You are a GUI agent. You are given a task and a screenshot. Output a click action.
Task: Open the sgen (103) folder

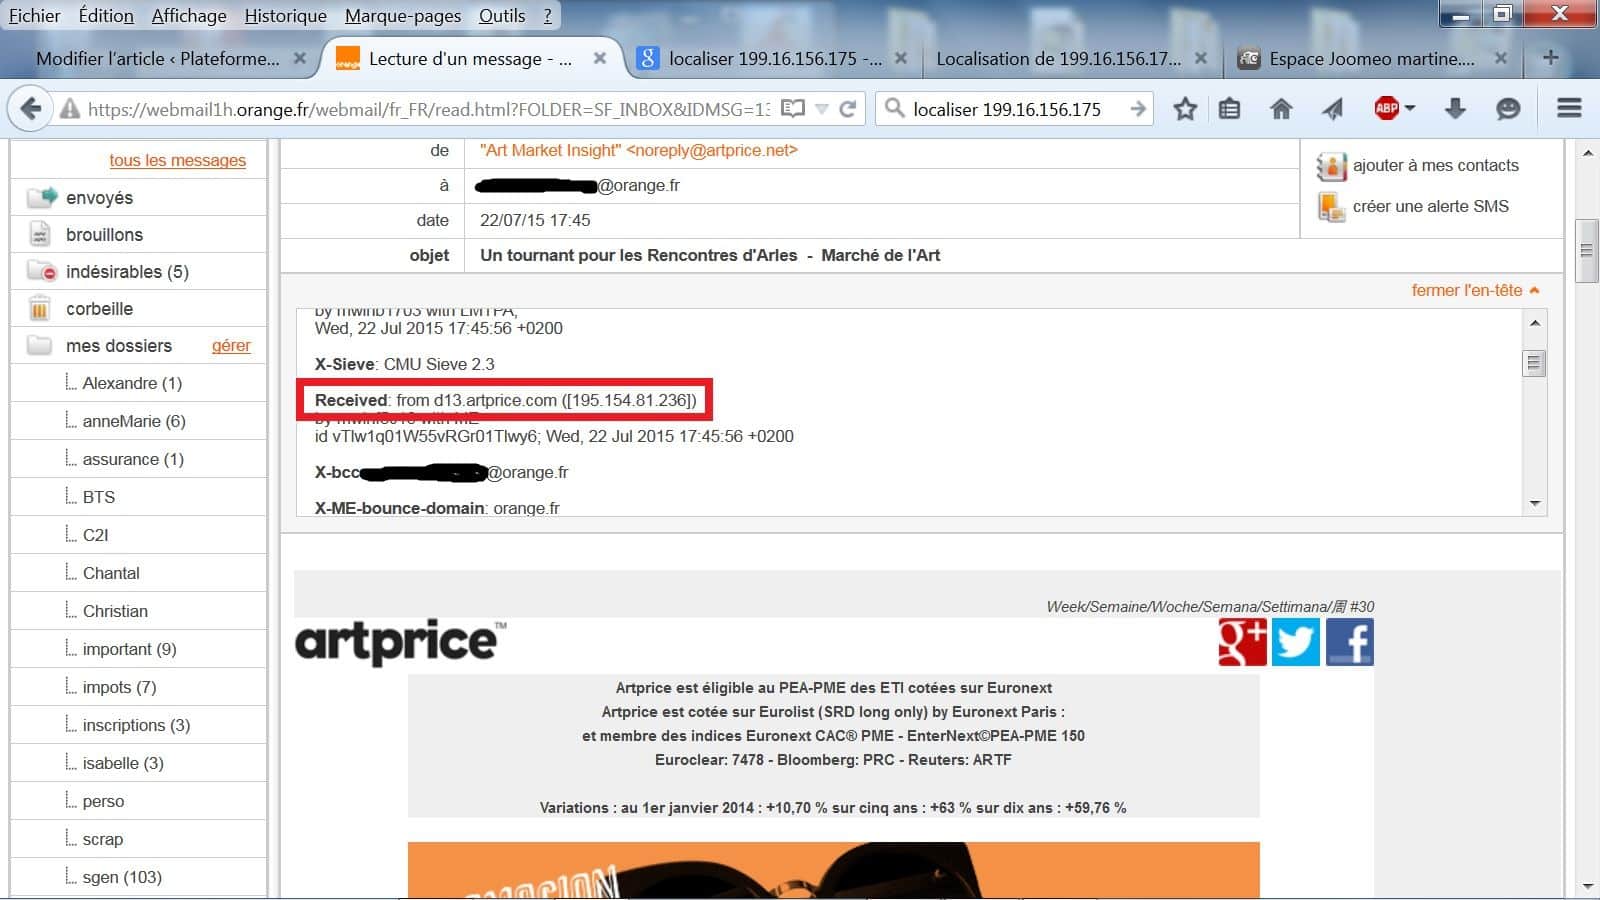pos(122,878)
